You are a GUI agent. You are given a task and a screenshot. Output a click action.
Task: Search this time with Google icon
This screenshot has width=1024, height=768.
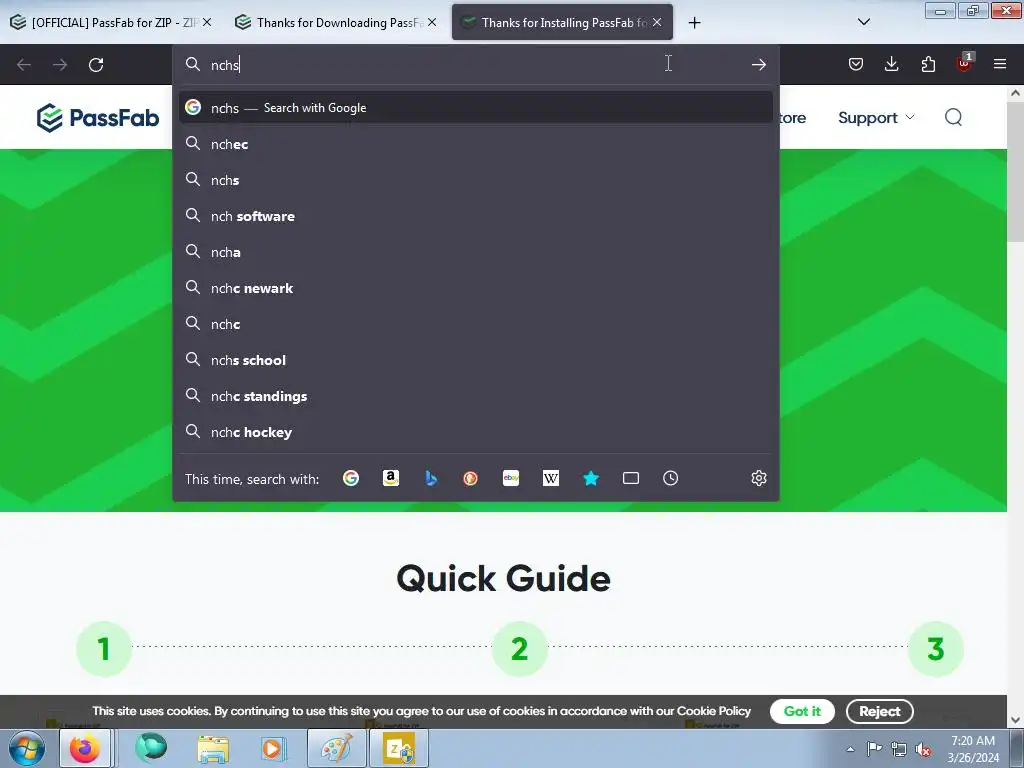click(x=351, y=479)
